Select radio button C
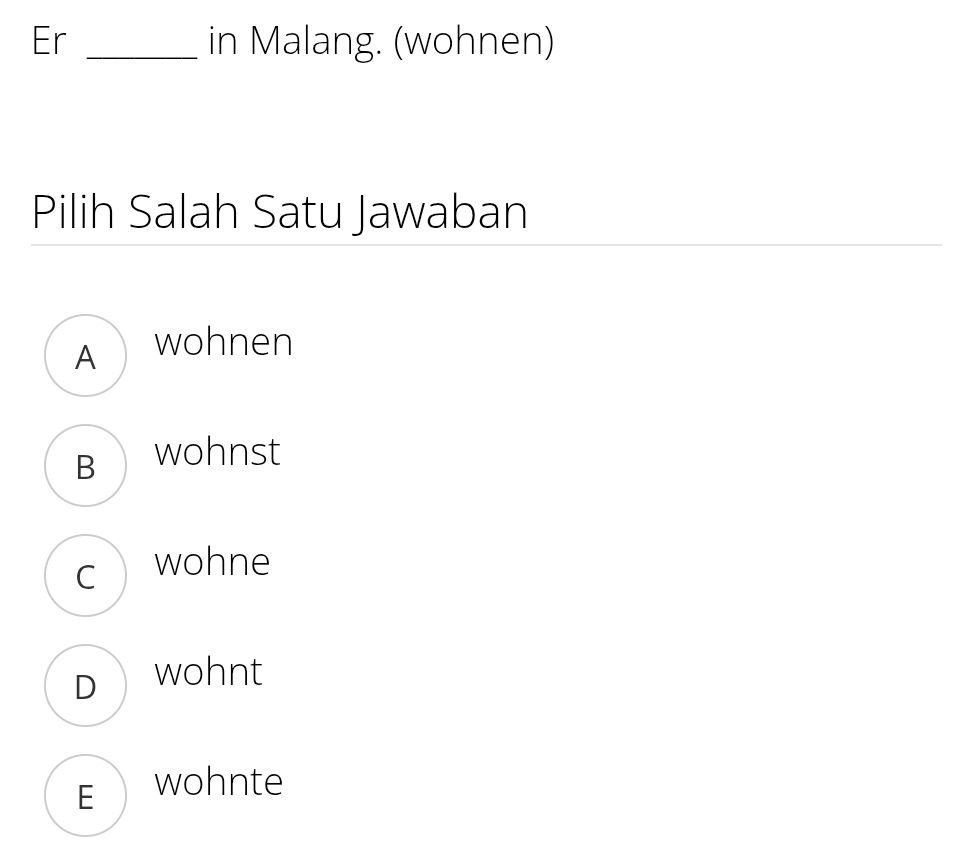 click(x=85, y=575)
